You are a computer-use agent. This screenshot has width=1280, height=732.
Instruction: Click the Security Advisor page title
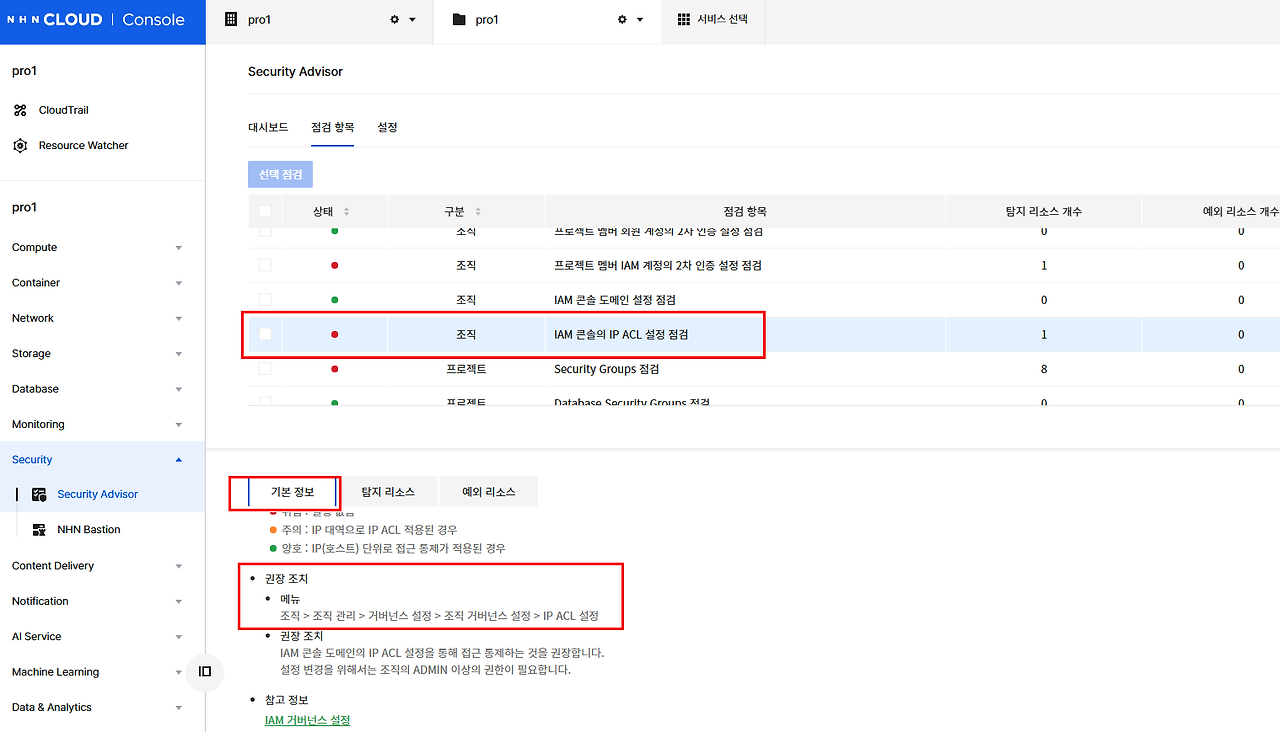295,72
